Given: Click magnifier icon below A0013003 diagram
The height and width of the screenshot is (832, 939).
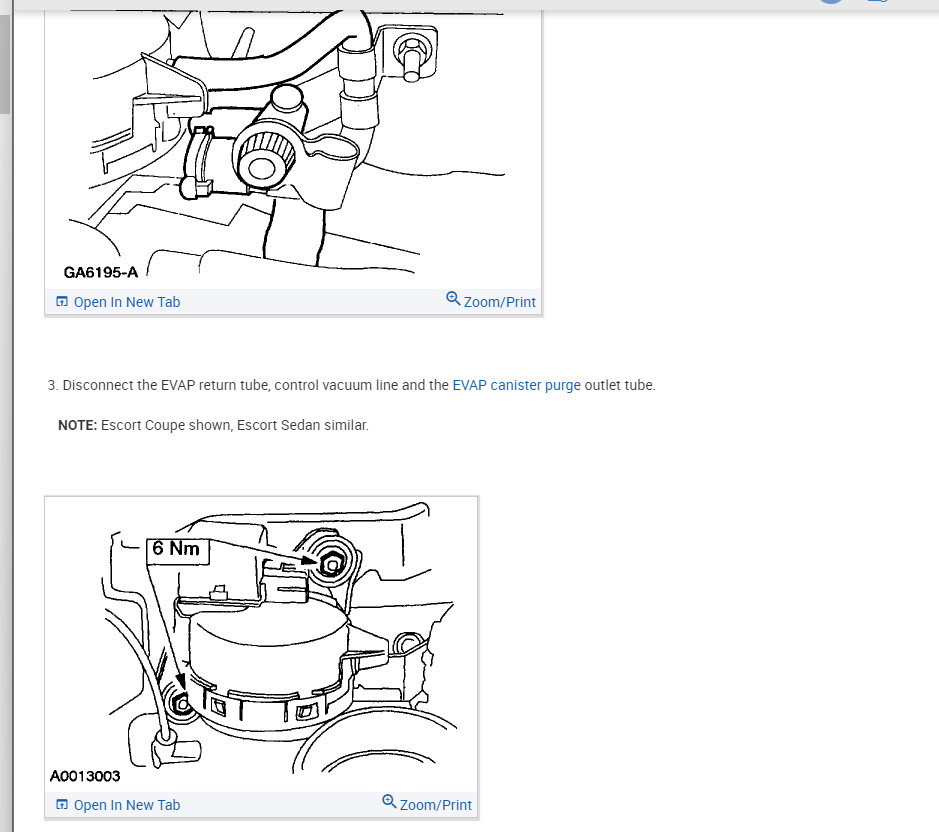Looking at the screenshot, I should tap(389, 801).
